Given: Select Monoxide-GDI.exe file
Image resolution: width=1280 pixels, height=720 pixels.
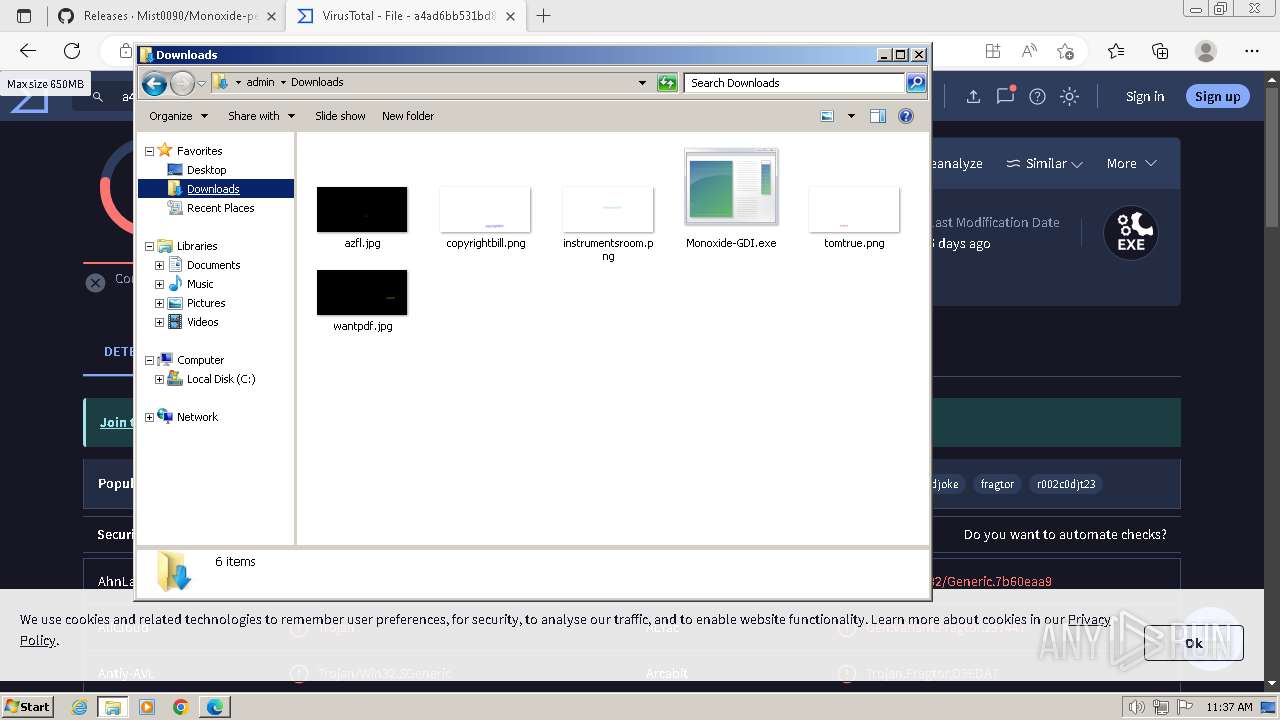Looking at the screenshot, I should pyautogui.click(x=731, y=199).
